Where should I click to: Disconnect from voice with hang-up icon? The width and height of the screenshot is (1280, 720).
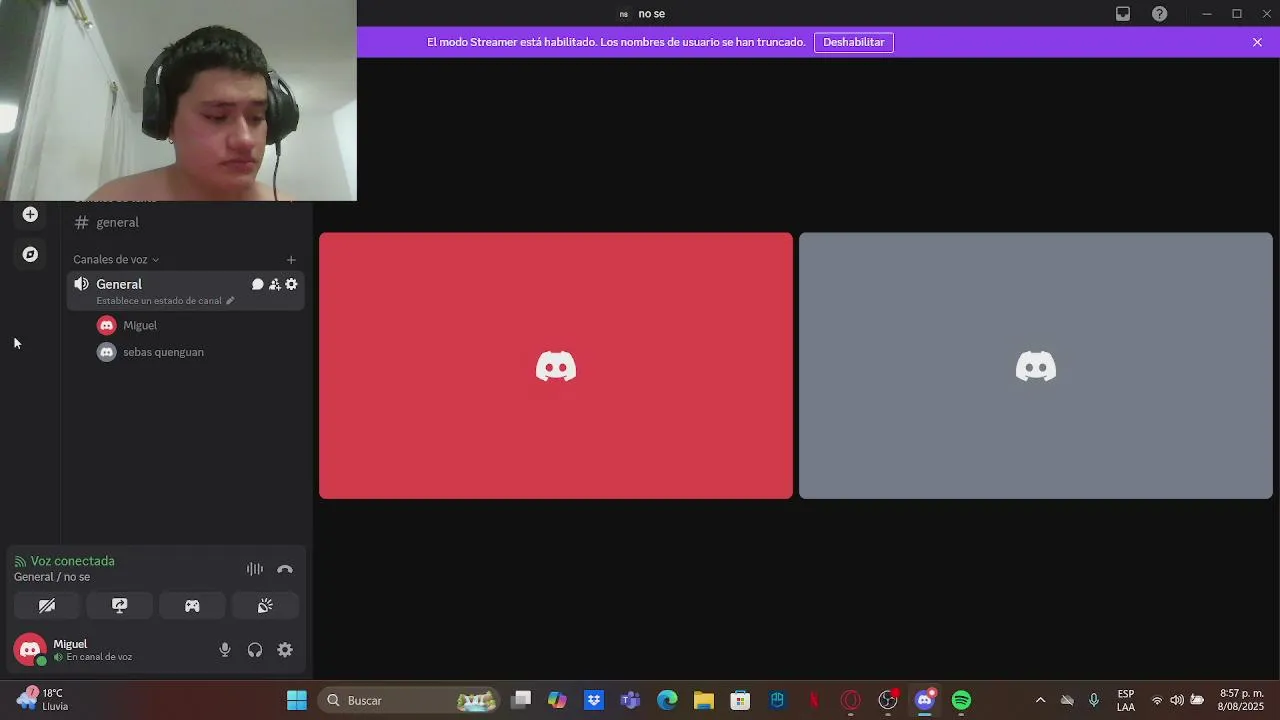285,569
